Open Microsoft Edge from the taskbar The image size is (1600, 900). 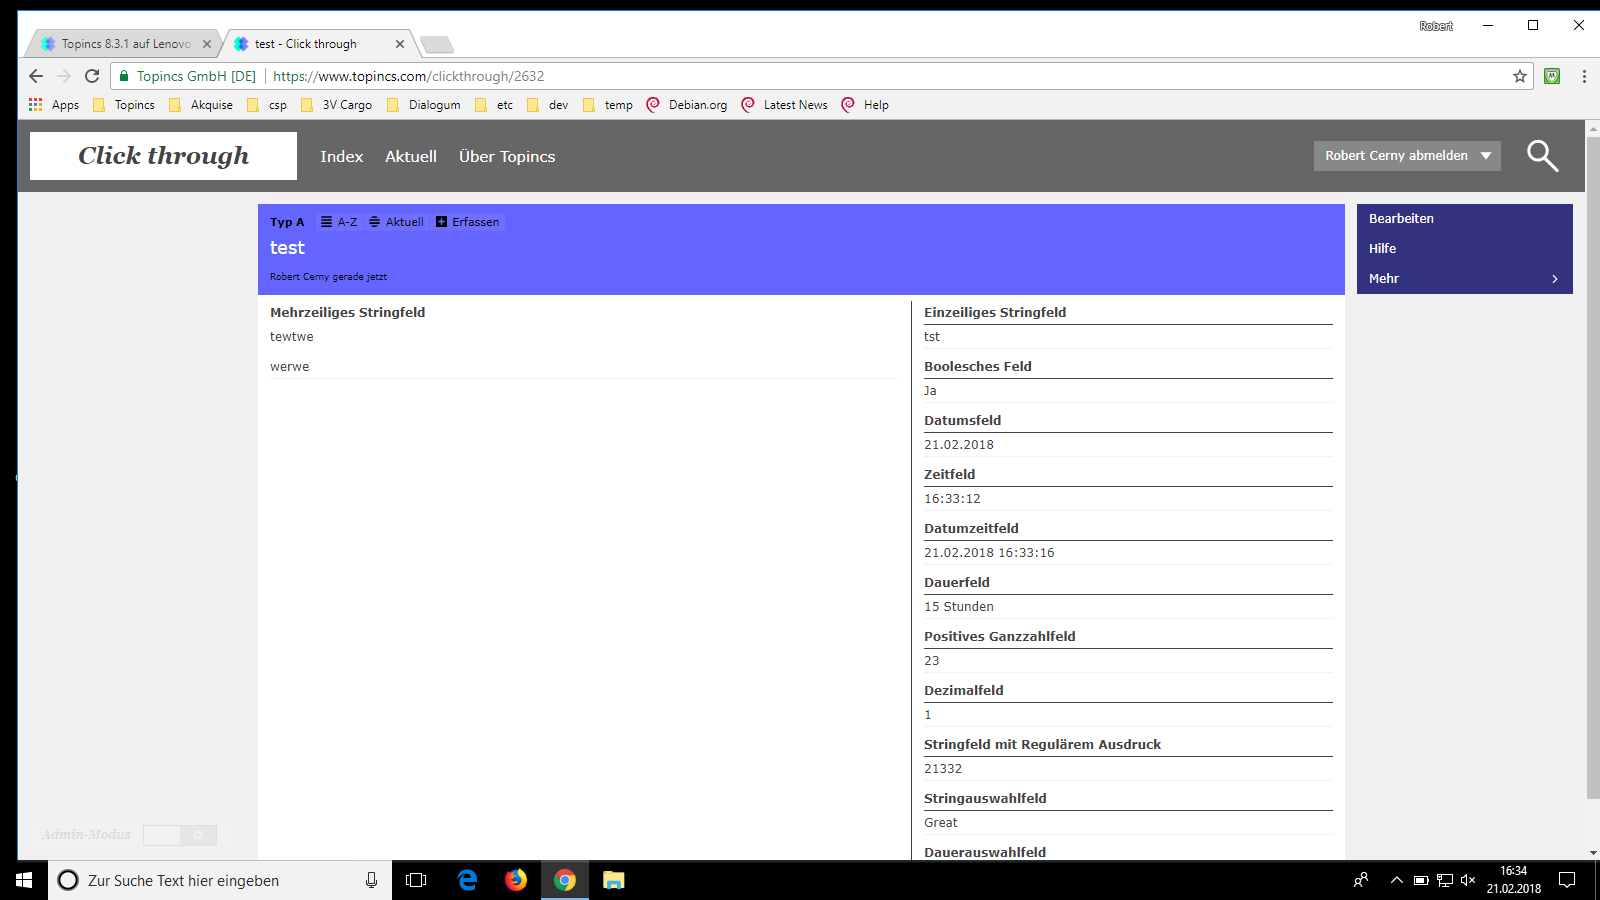(x=467, y=880)
